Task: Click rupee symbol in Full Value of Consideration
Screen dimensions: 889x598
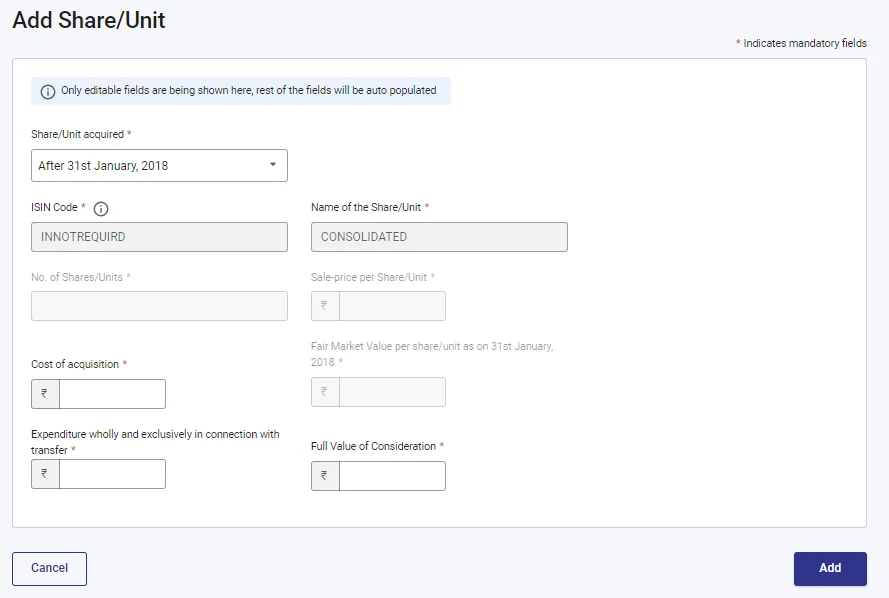Action: (325, 476)
